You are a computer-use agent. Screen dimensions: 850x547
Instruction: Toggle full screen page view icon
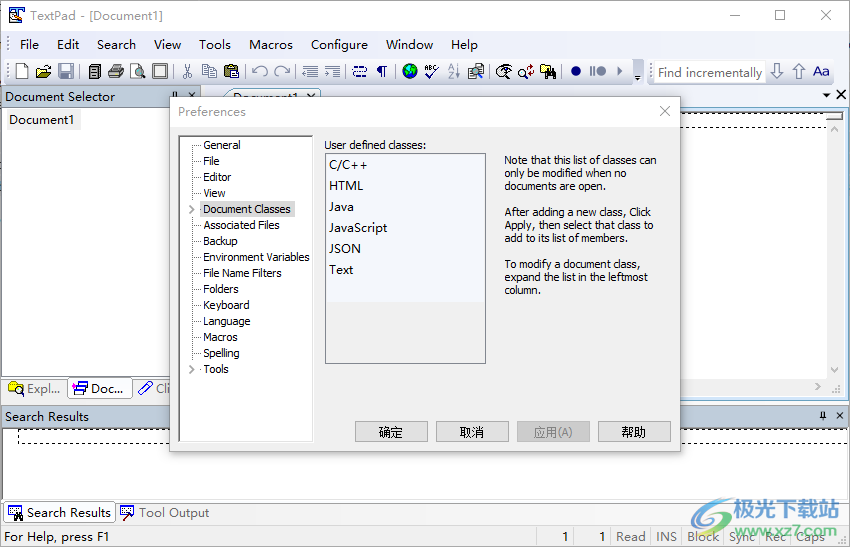click(x=160, y=72)
